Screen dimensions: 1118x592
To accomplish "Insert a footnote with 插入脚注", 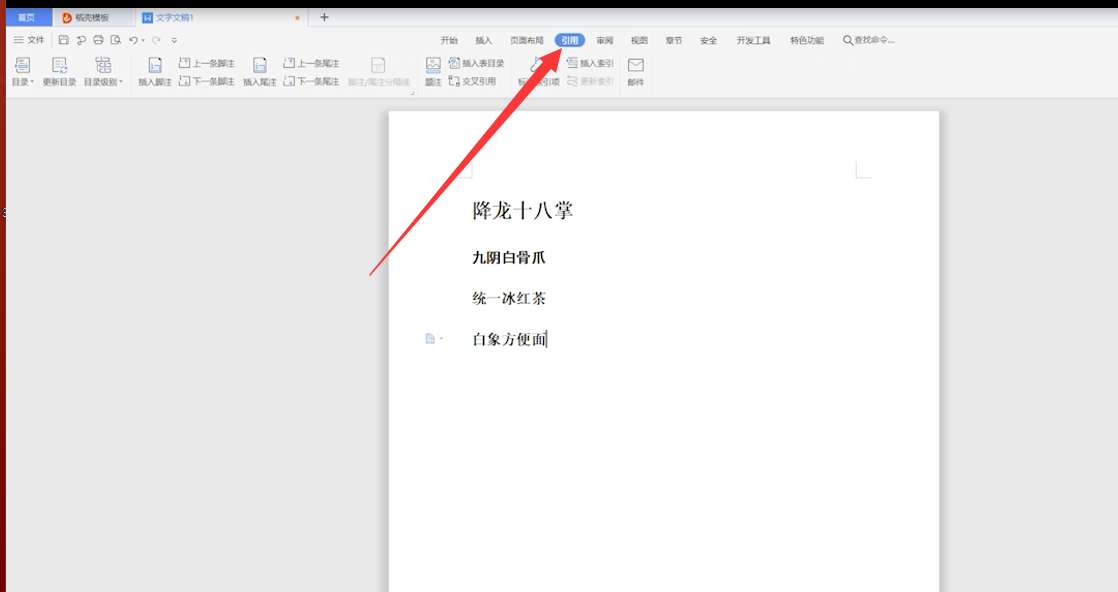I will coord(155,71).
